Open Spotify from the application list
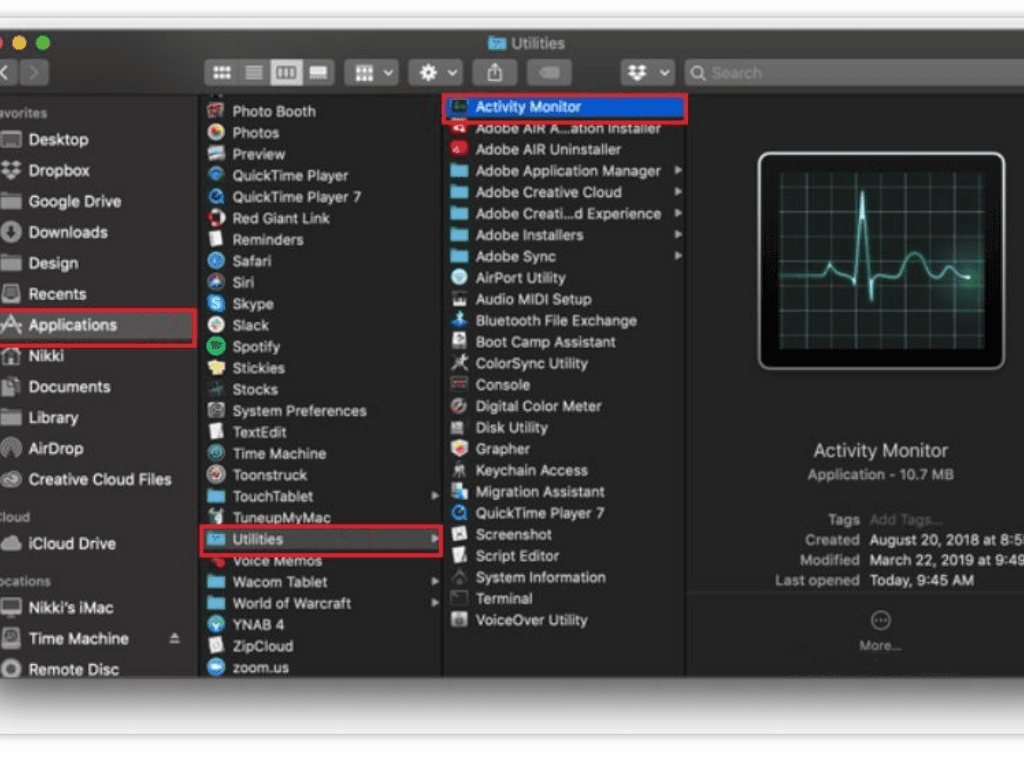This screenshot has height=768, width=1024. click(x=260, y=346)
